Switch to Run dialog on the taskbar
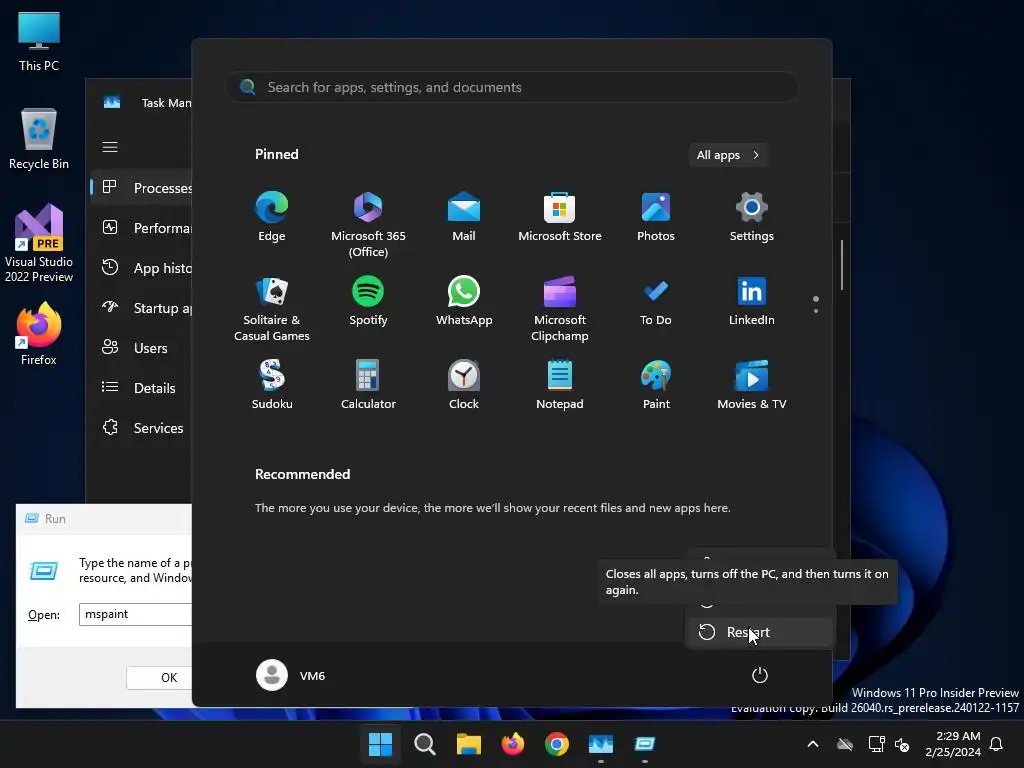This screenshot has height=768, width=1024. [x=645, y=744]
